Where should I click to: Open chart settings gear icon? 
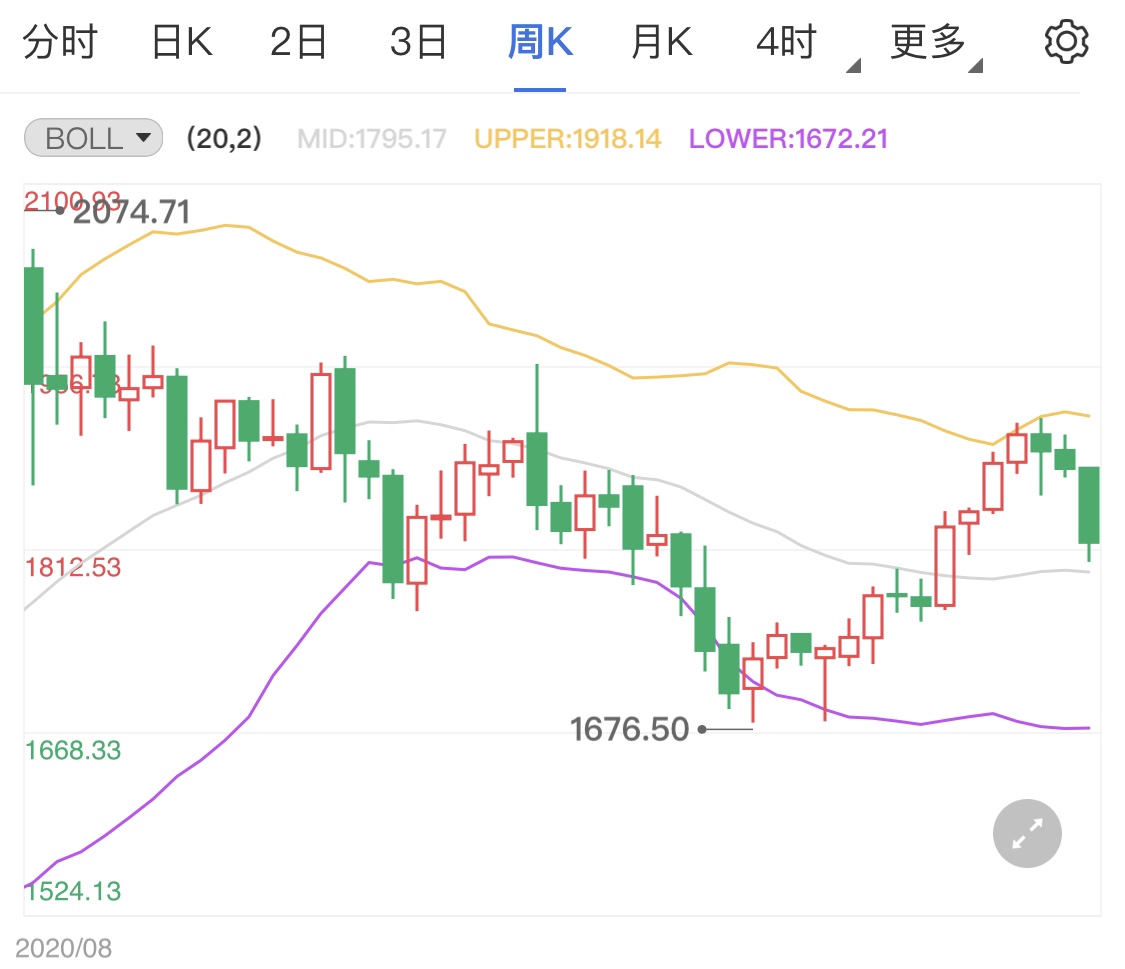coord(1066,42)
